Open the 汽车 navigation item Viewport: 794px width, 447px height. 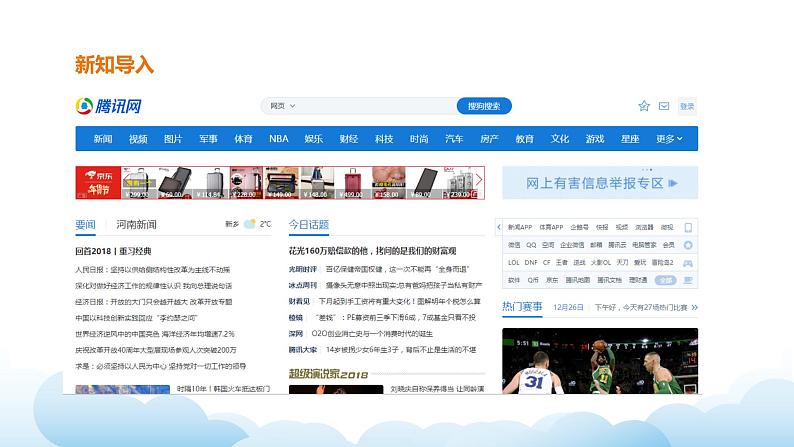454,139
